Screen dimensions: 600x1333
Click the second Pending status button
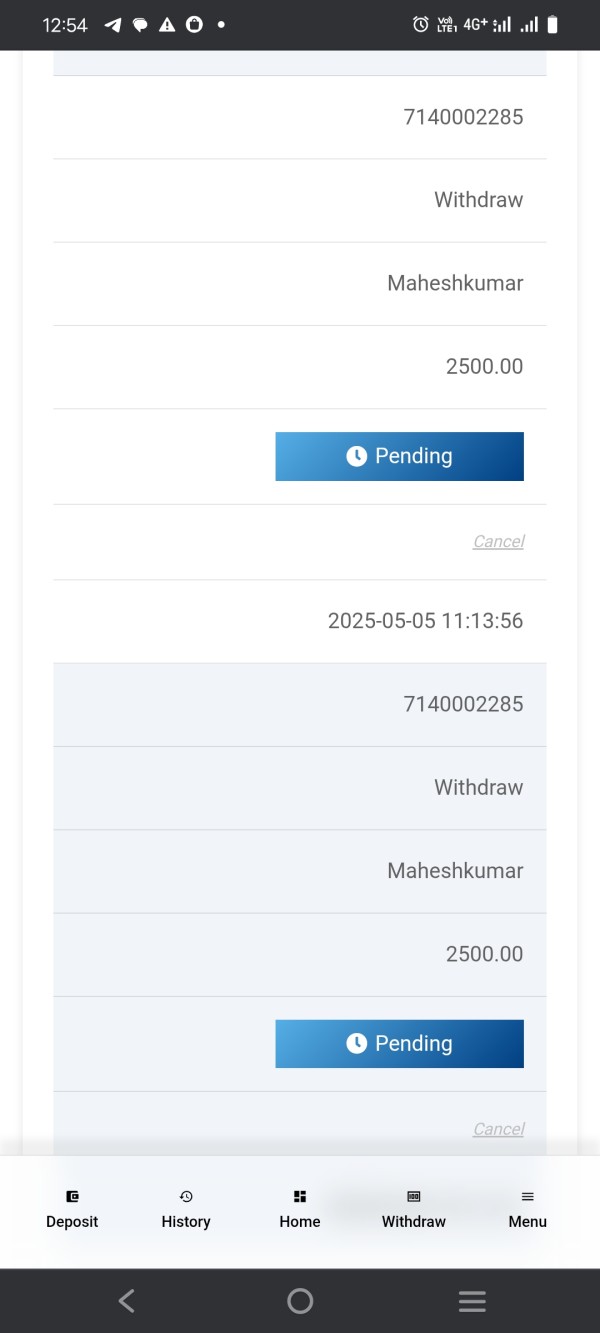point(399,1044)
